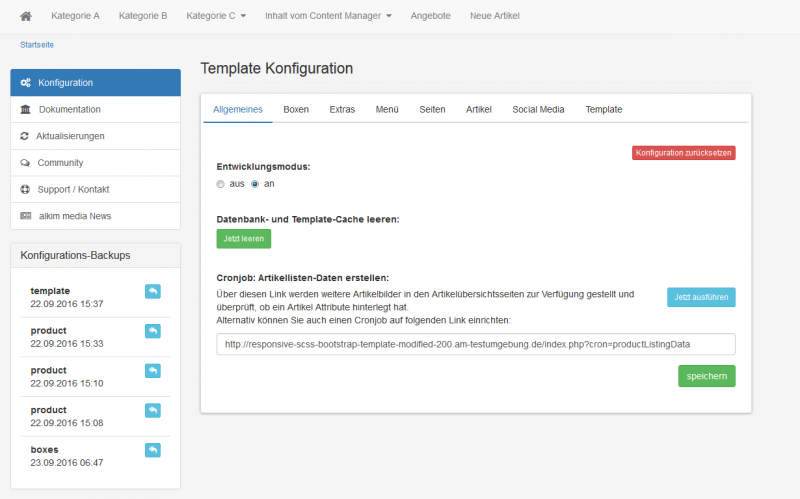Open Neue Artikel in the navbar
The width and height of the screenshot is (800, 499).
pyautogui.click(x=494, y=16)
